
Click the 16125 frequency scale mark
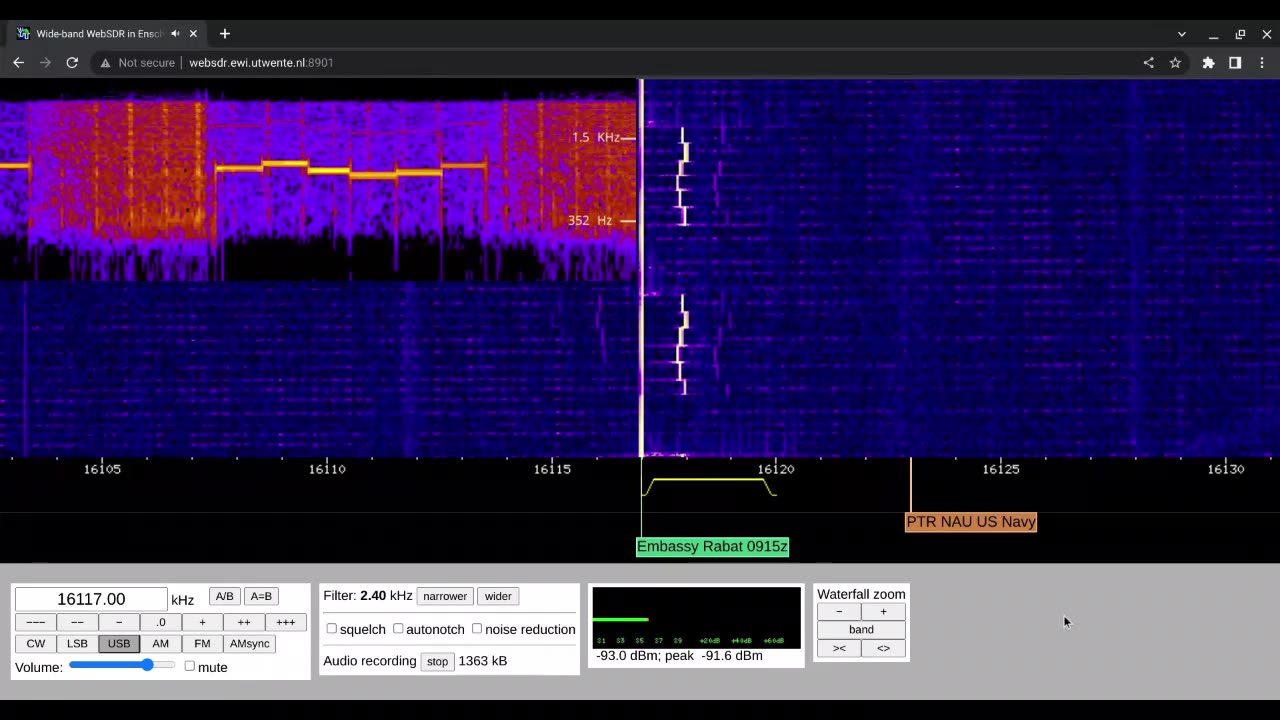point(1001,469)
